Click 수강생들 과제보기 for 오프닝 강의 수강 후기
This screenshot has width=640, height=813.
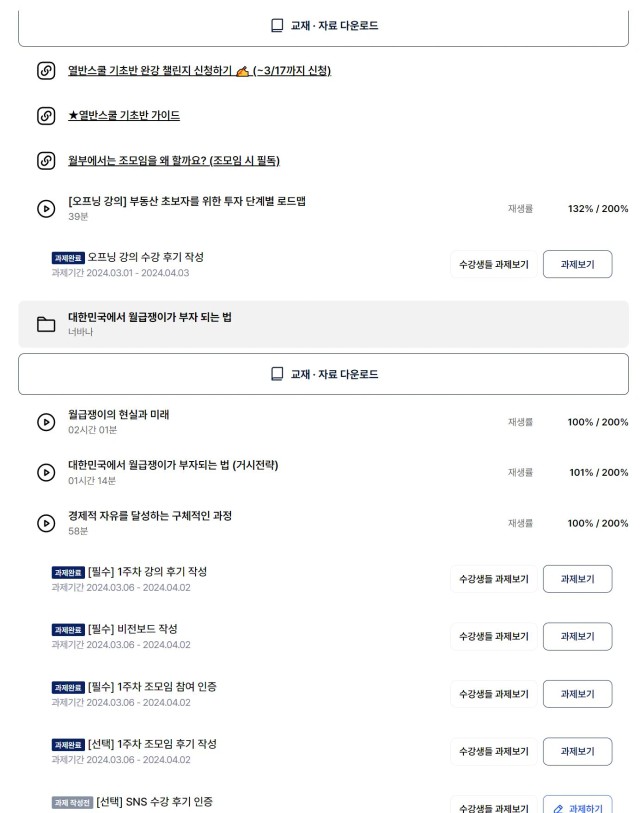(494, 264)
